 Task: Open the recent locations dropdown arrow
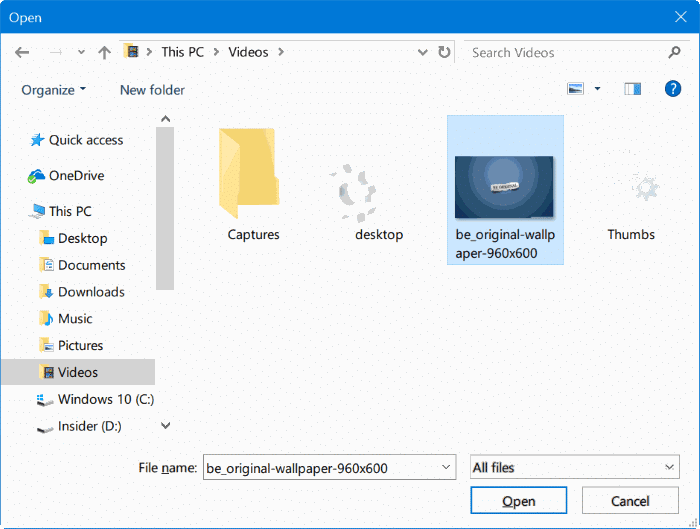coord(81,52)
